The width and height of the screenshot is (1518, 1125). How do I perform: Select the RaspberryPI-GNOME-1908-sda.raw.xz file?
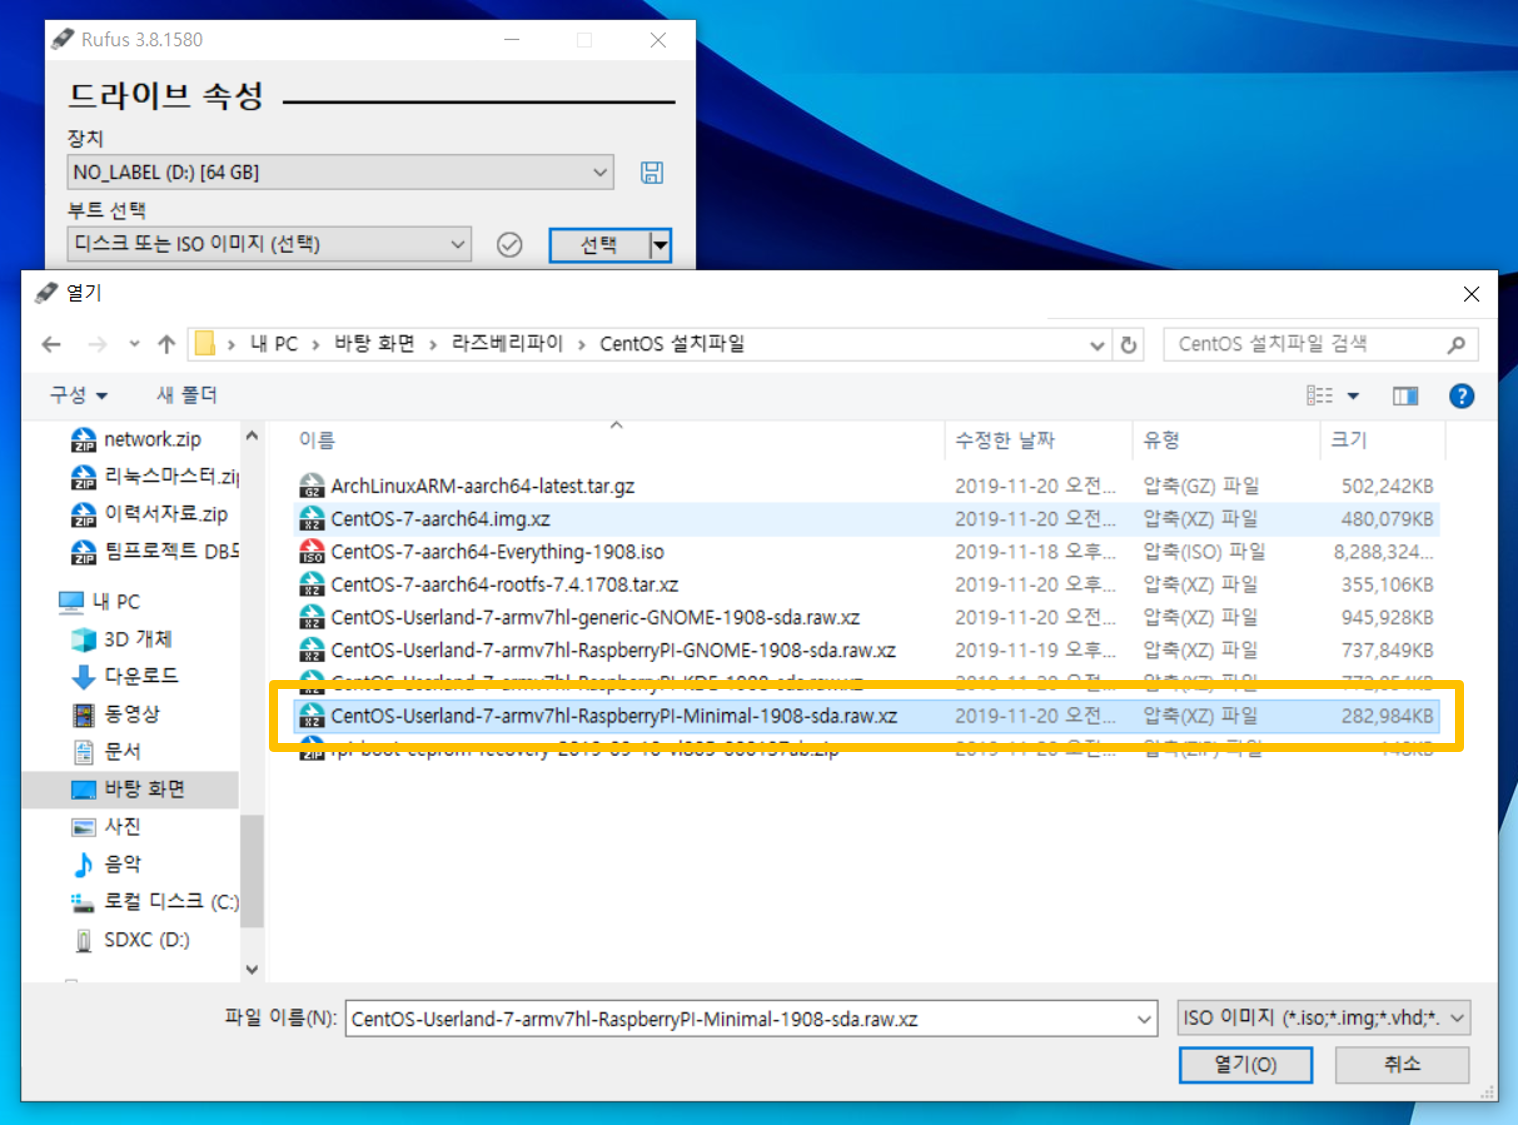pyautogui.click(x=867, y=651)
